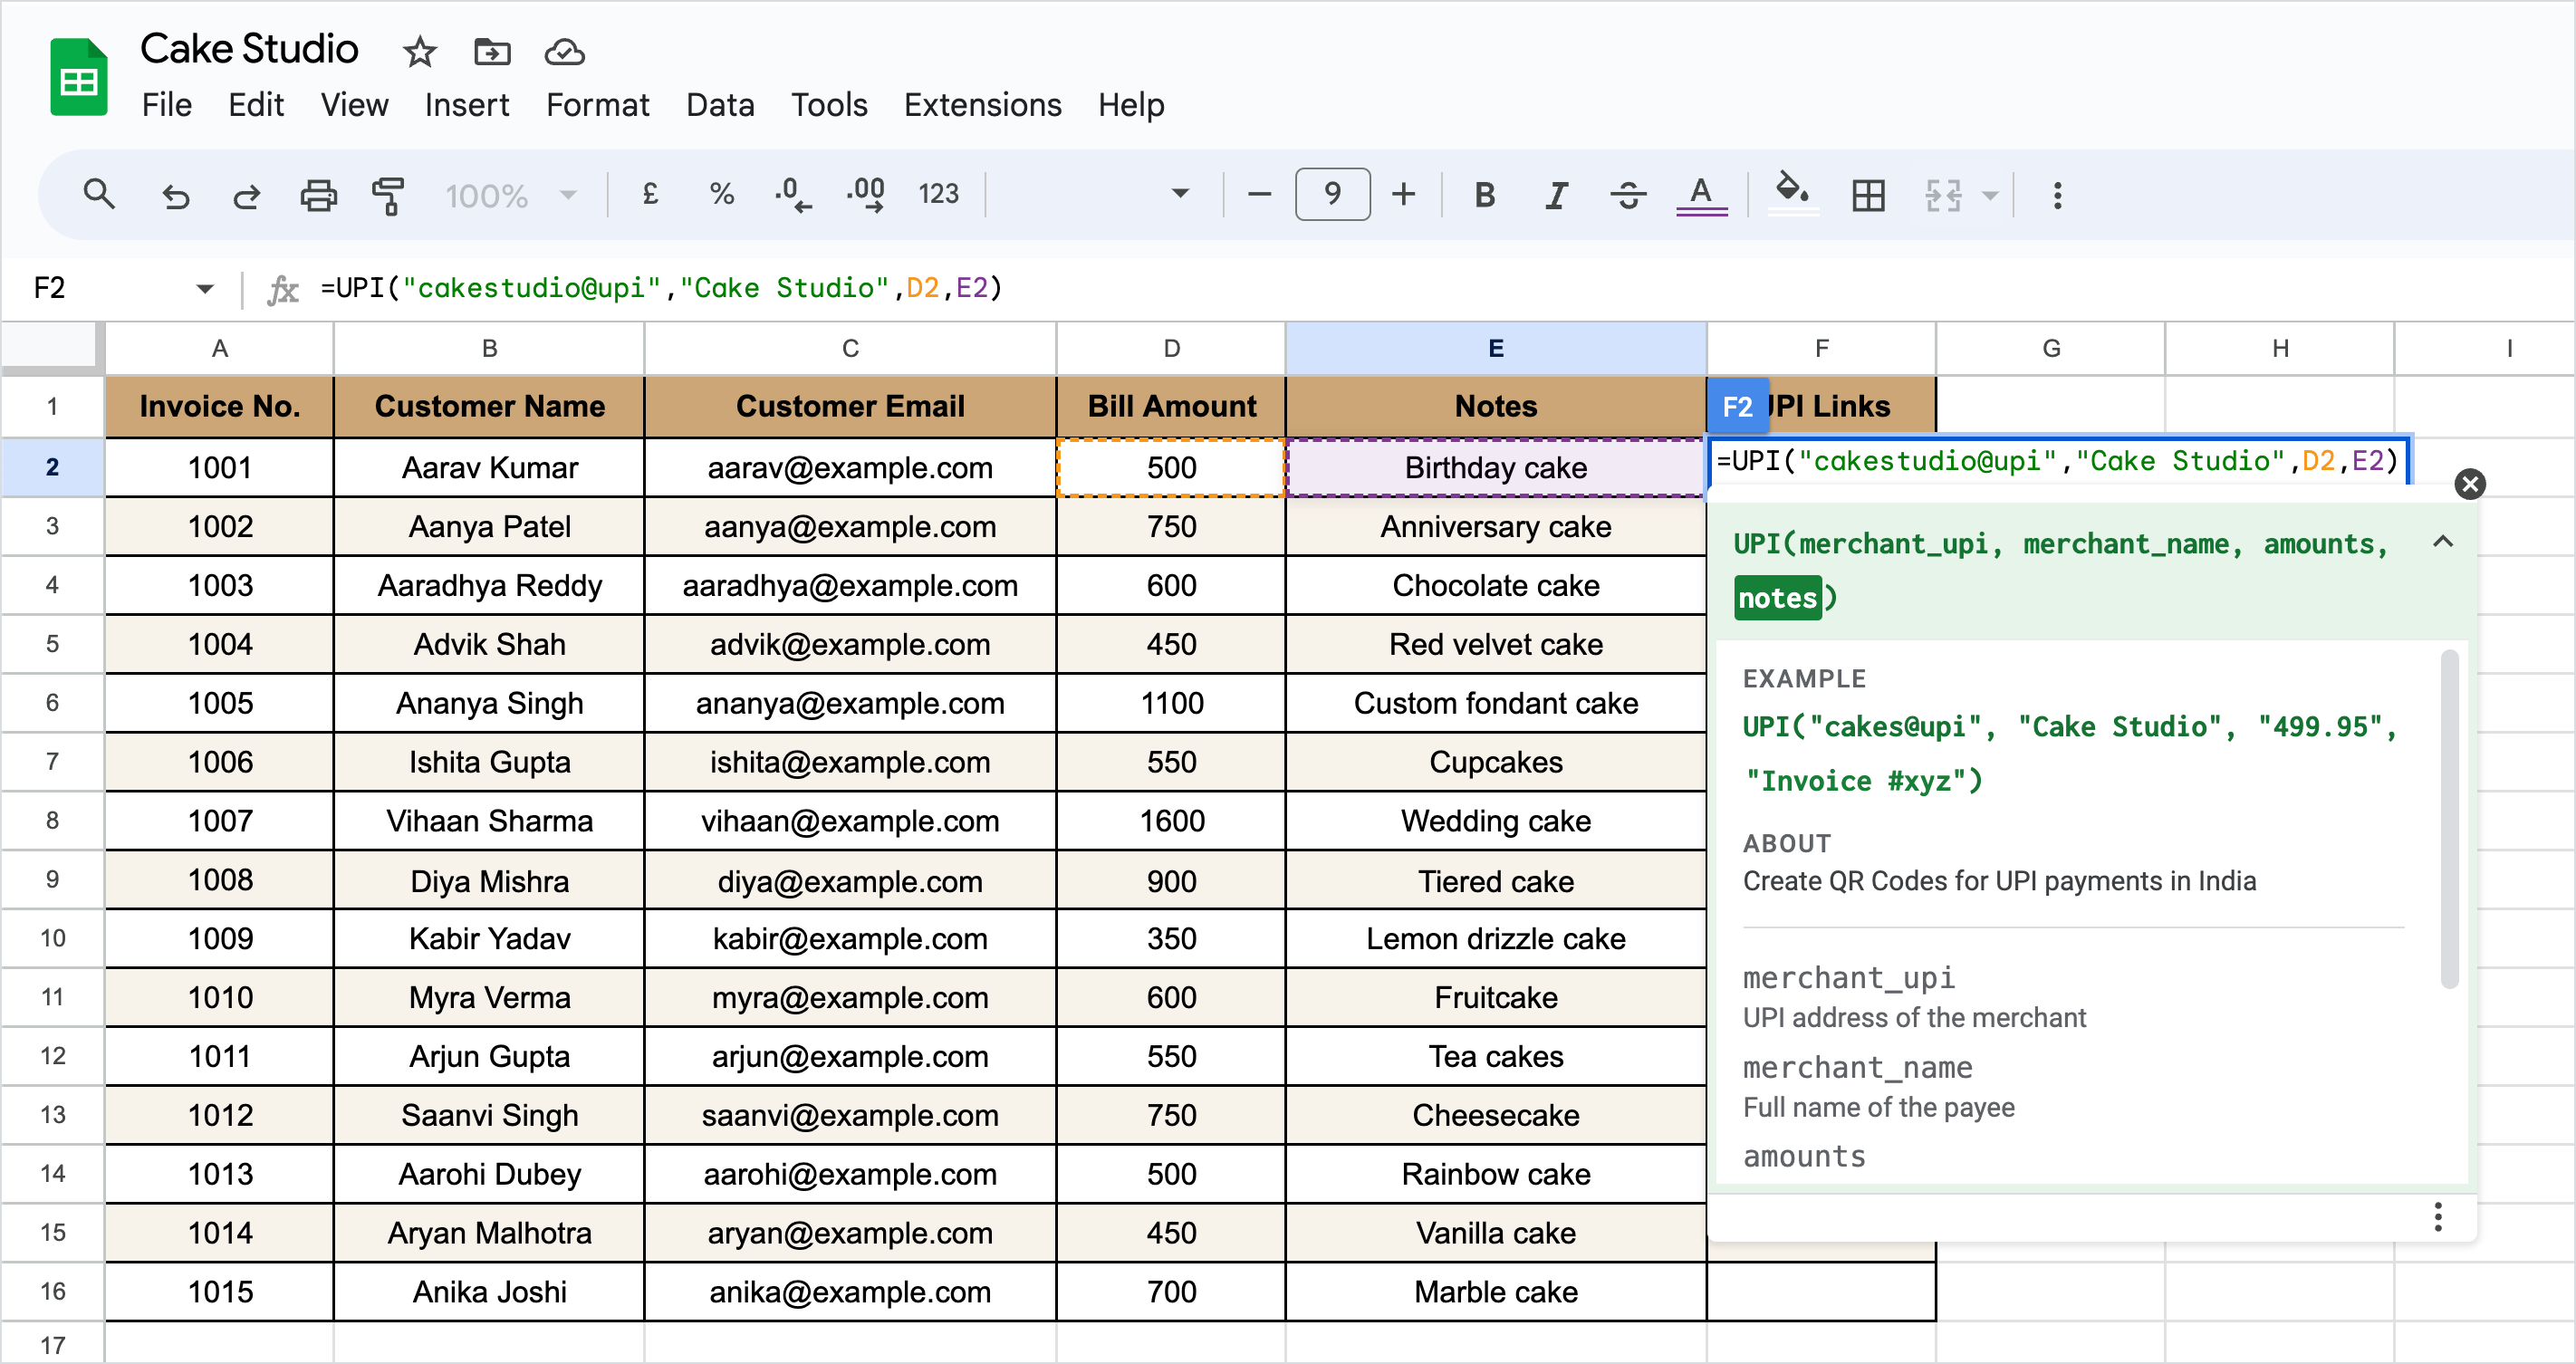Close the formula help popup
This screenshot has width=2576, height=1364.
tap(2469, 484)
